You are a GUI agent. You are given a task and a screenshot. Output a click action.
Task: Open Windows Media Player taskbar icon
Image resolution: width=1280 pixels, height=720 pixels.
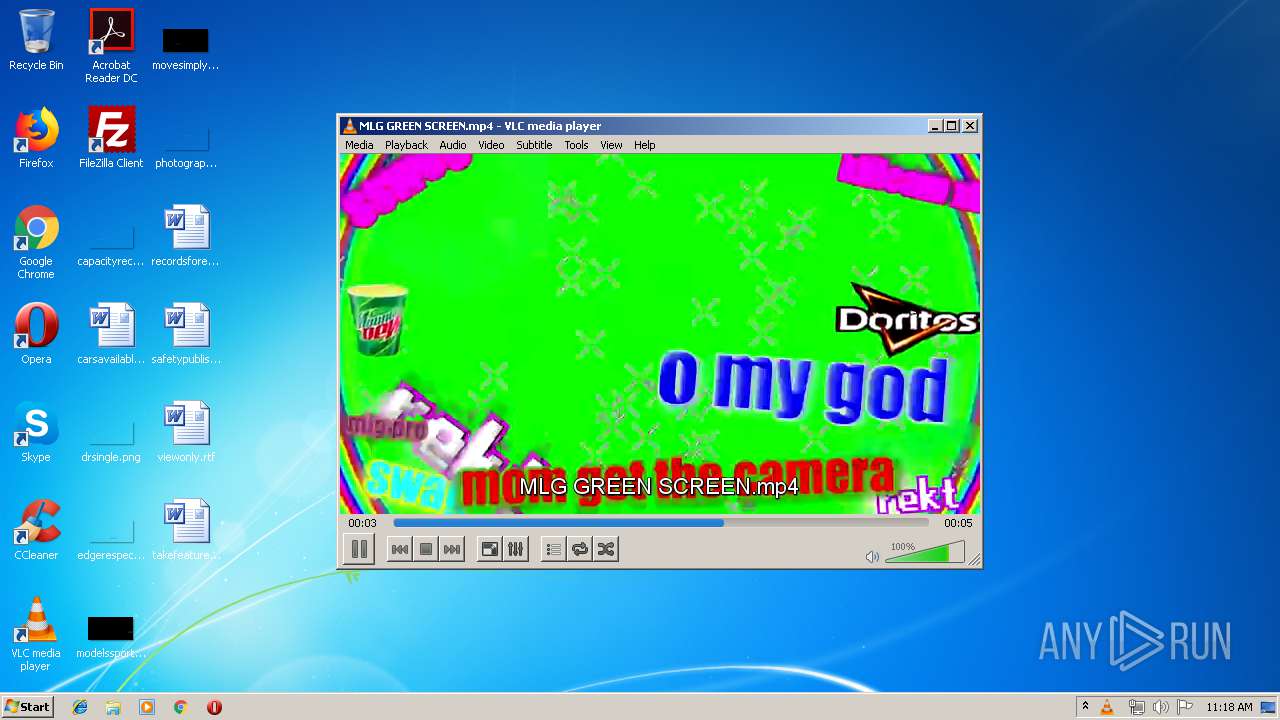[147, 707]
